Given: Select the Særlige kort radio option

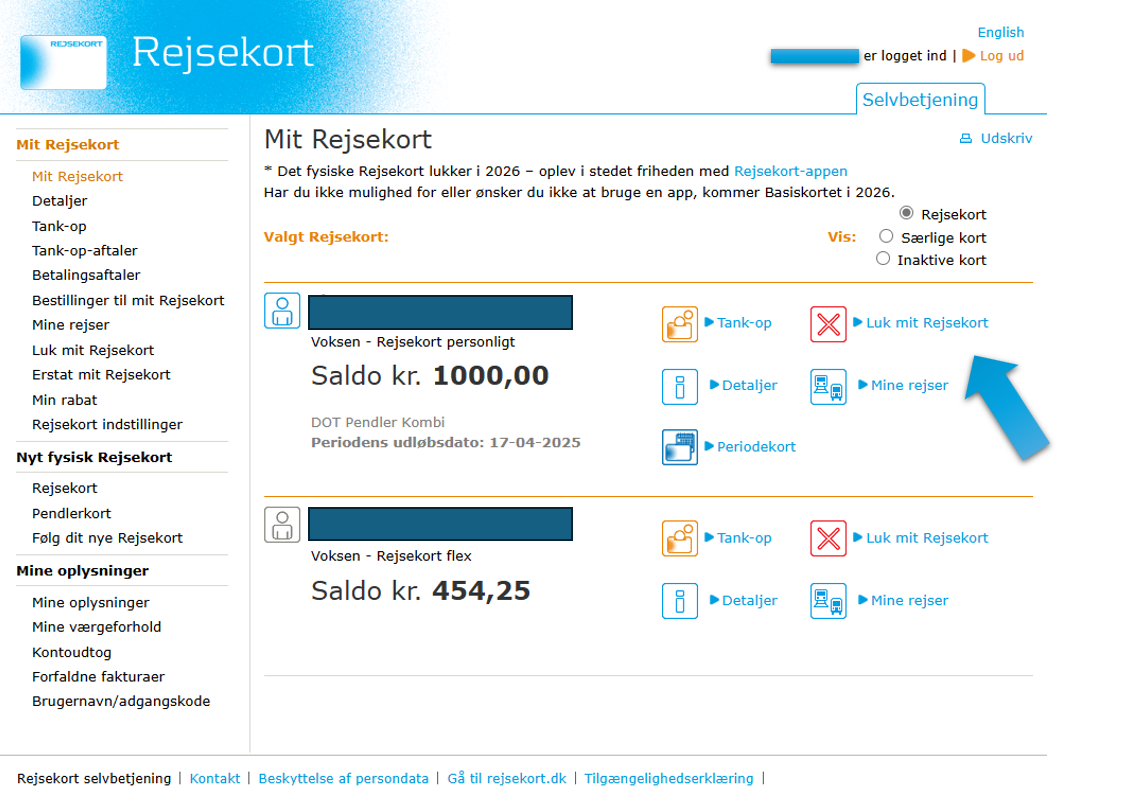Looking at the screenshot, I should tap(886, 237).
